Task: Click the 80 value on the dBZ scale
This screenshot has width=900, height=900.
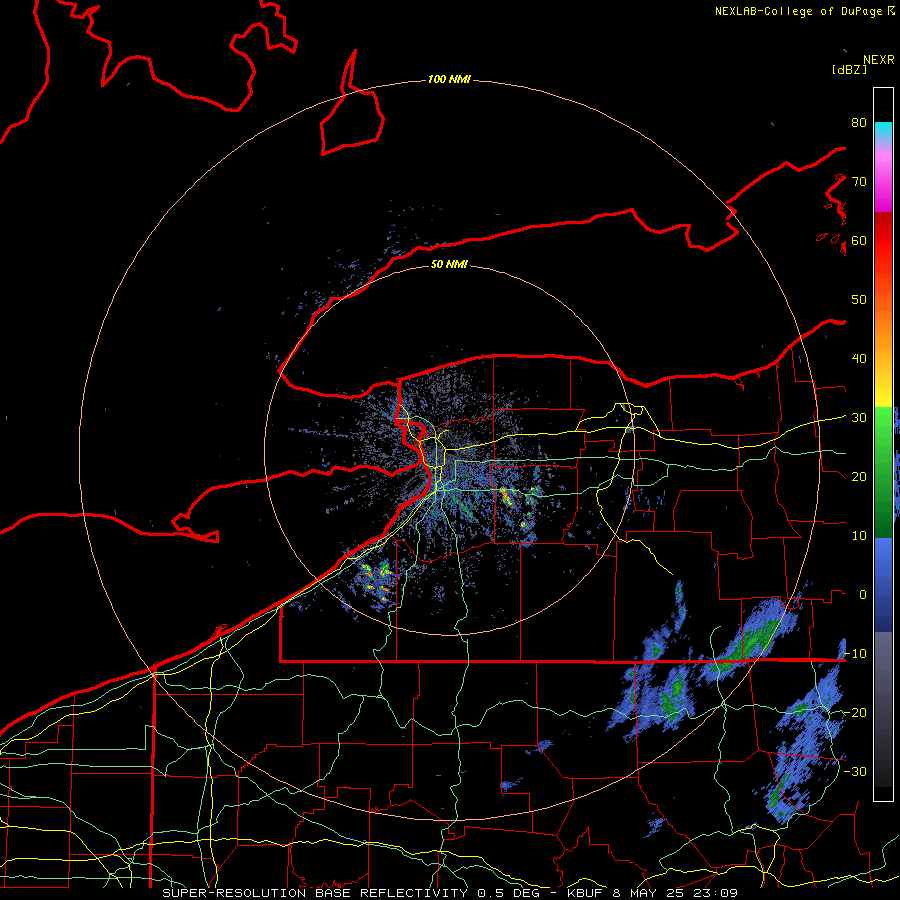Action: [859, 123]
